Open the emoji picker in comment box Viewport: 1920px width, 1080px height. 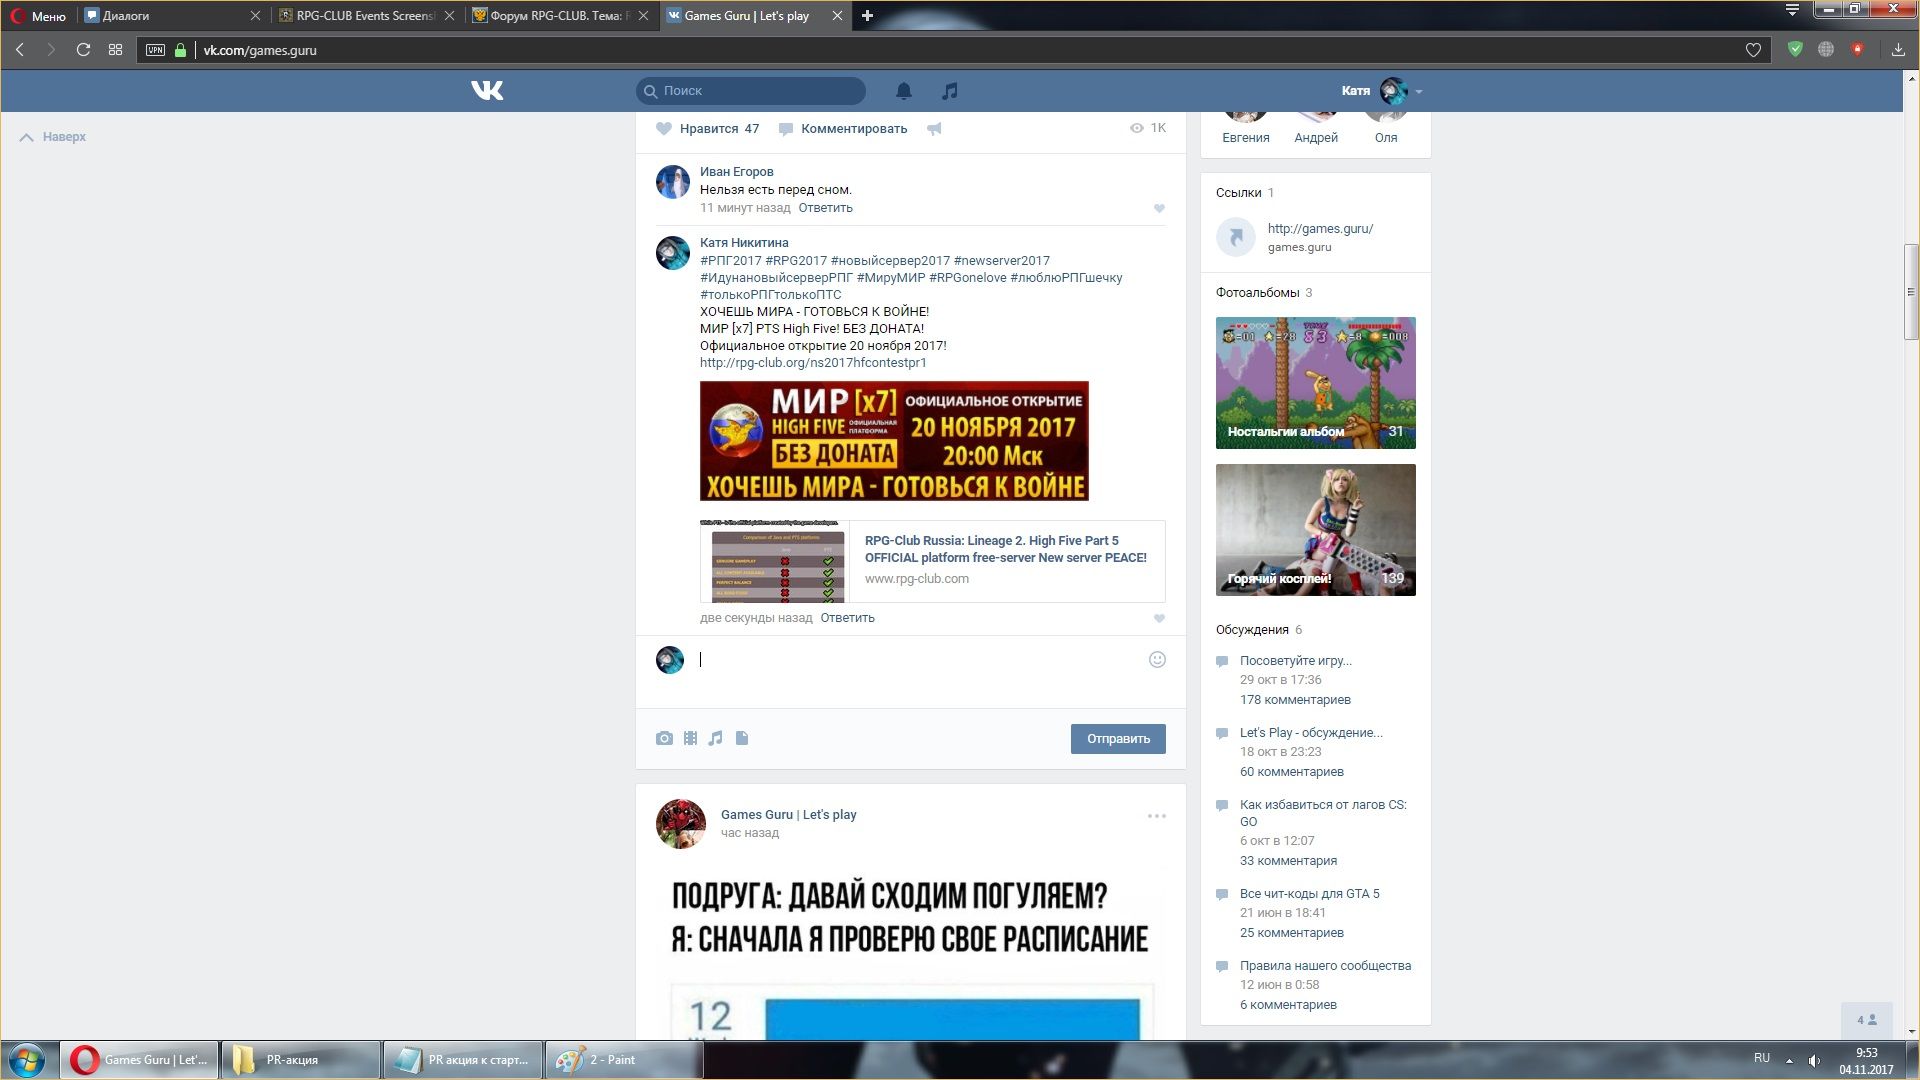tap(1157, 660)
